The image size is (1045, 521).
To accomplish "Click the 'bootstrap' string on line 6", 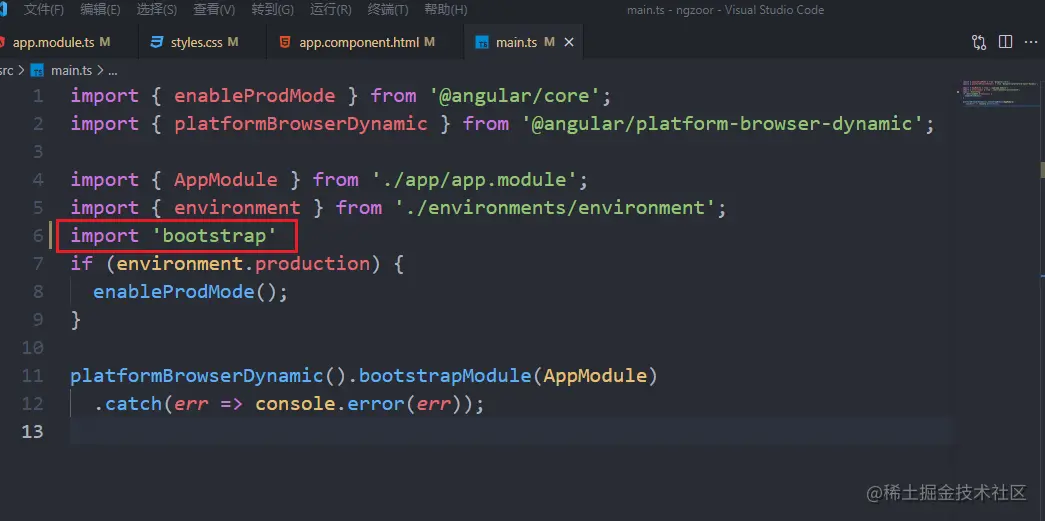I will [214, 236].
